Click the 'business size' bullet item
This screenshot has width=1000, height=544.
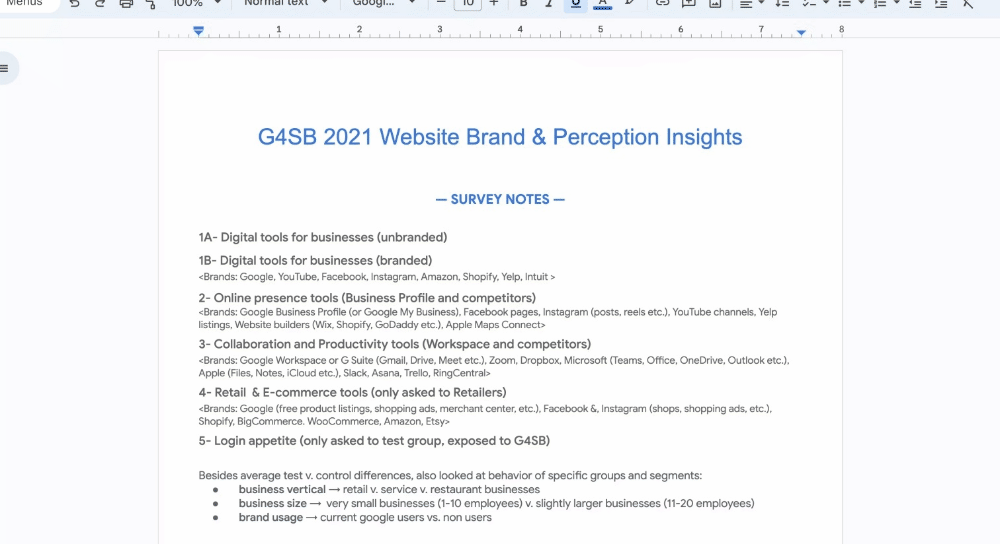[496, 503]
